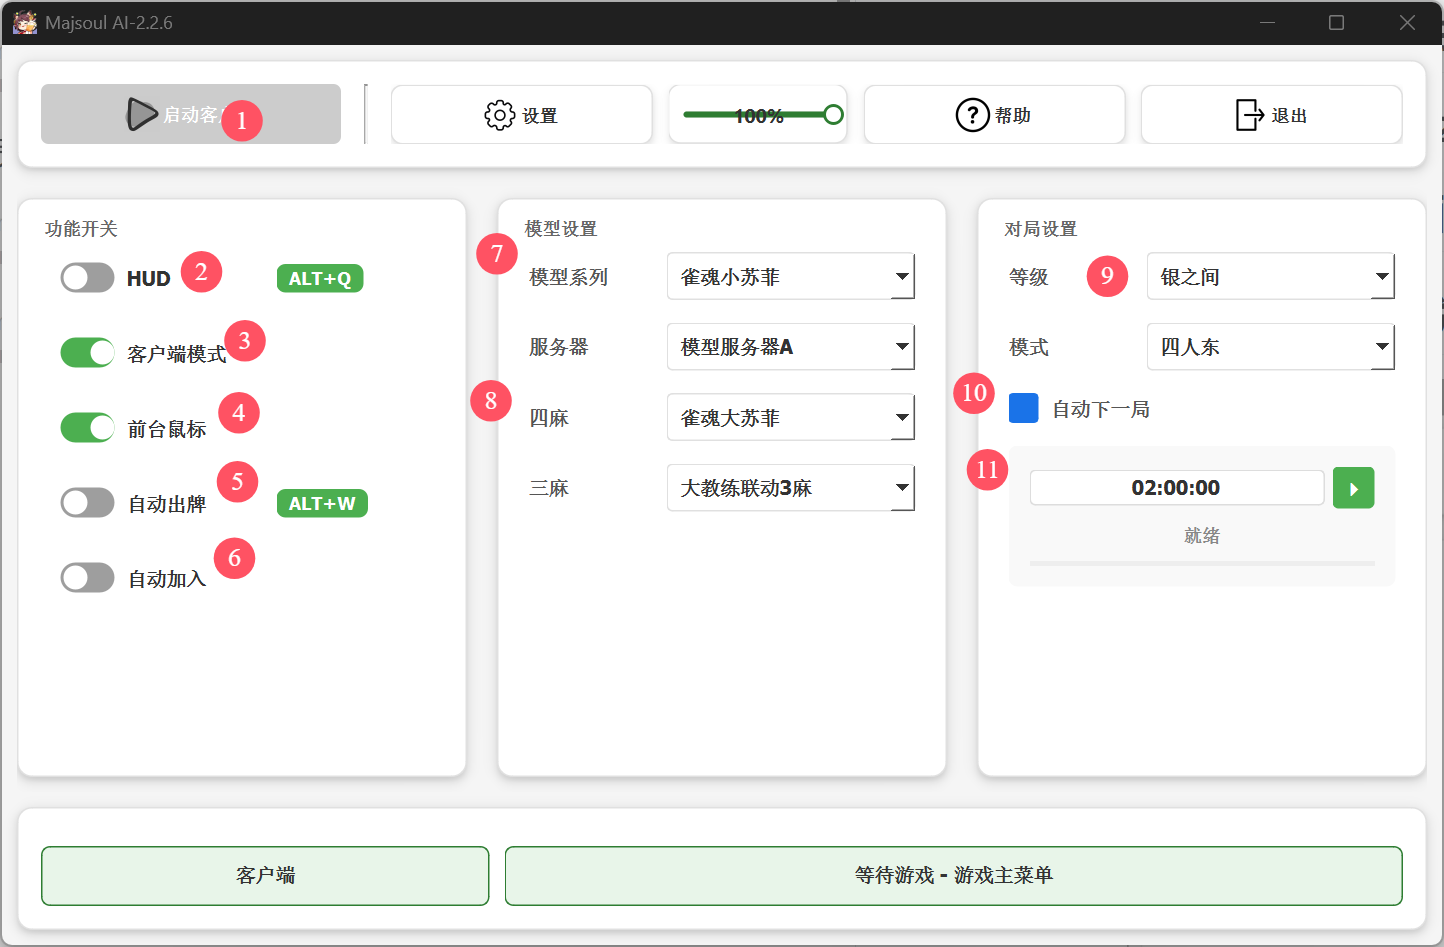Enable the HUD toggle switch
The image size is (1444, 947).
87,278
